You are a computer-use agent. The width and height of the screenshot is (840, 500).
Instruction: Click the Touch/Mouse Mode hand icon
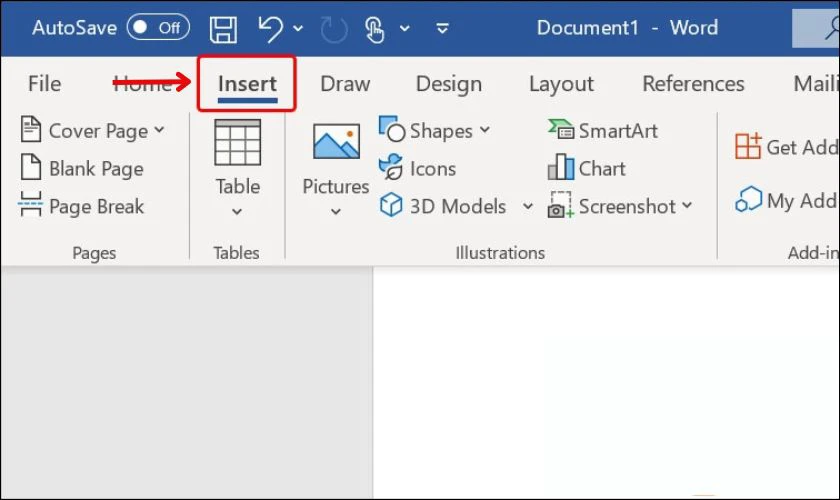click(x=374, y=29)
